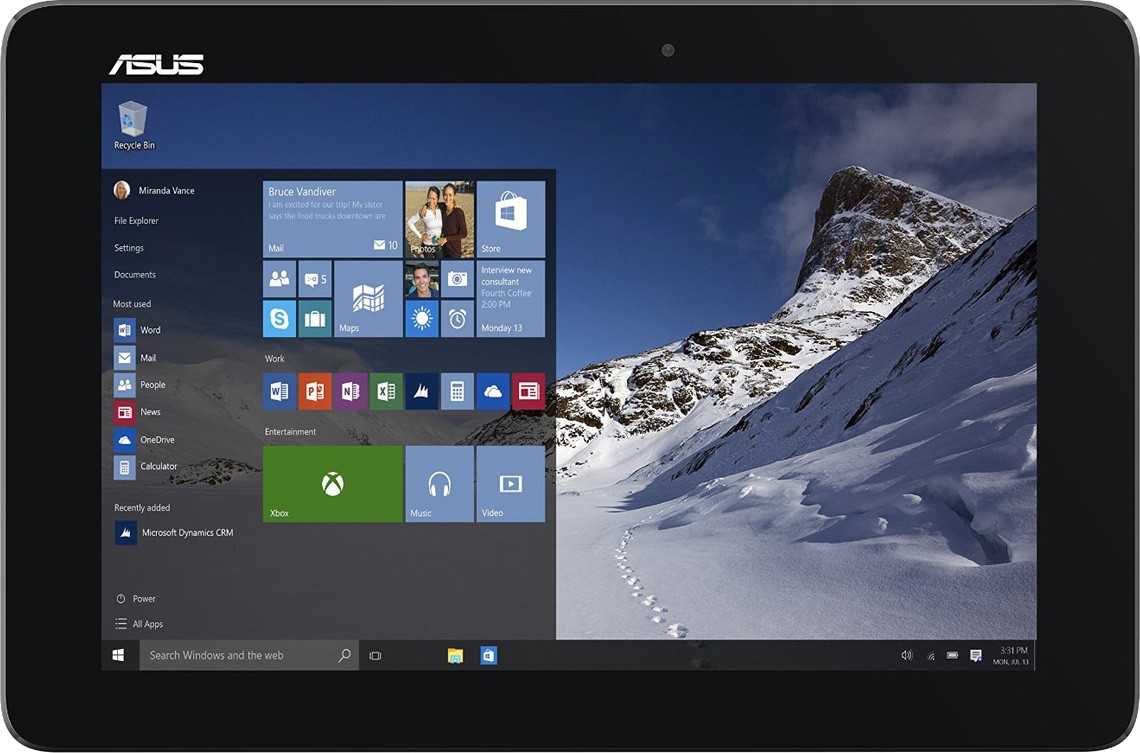Open the Camera tile
The height and width of the screenshot is (753, 1140).
458,279
